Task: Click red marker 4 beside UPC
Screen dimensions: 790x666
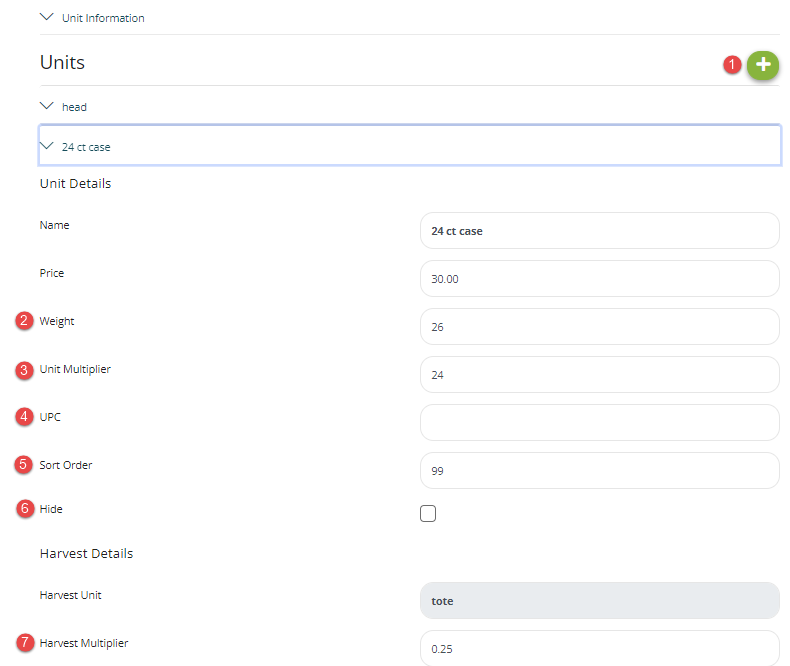Action: coord(24,417)
